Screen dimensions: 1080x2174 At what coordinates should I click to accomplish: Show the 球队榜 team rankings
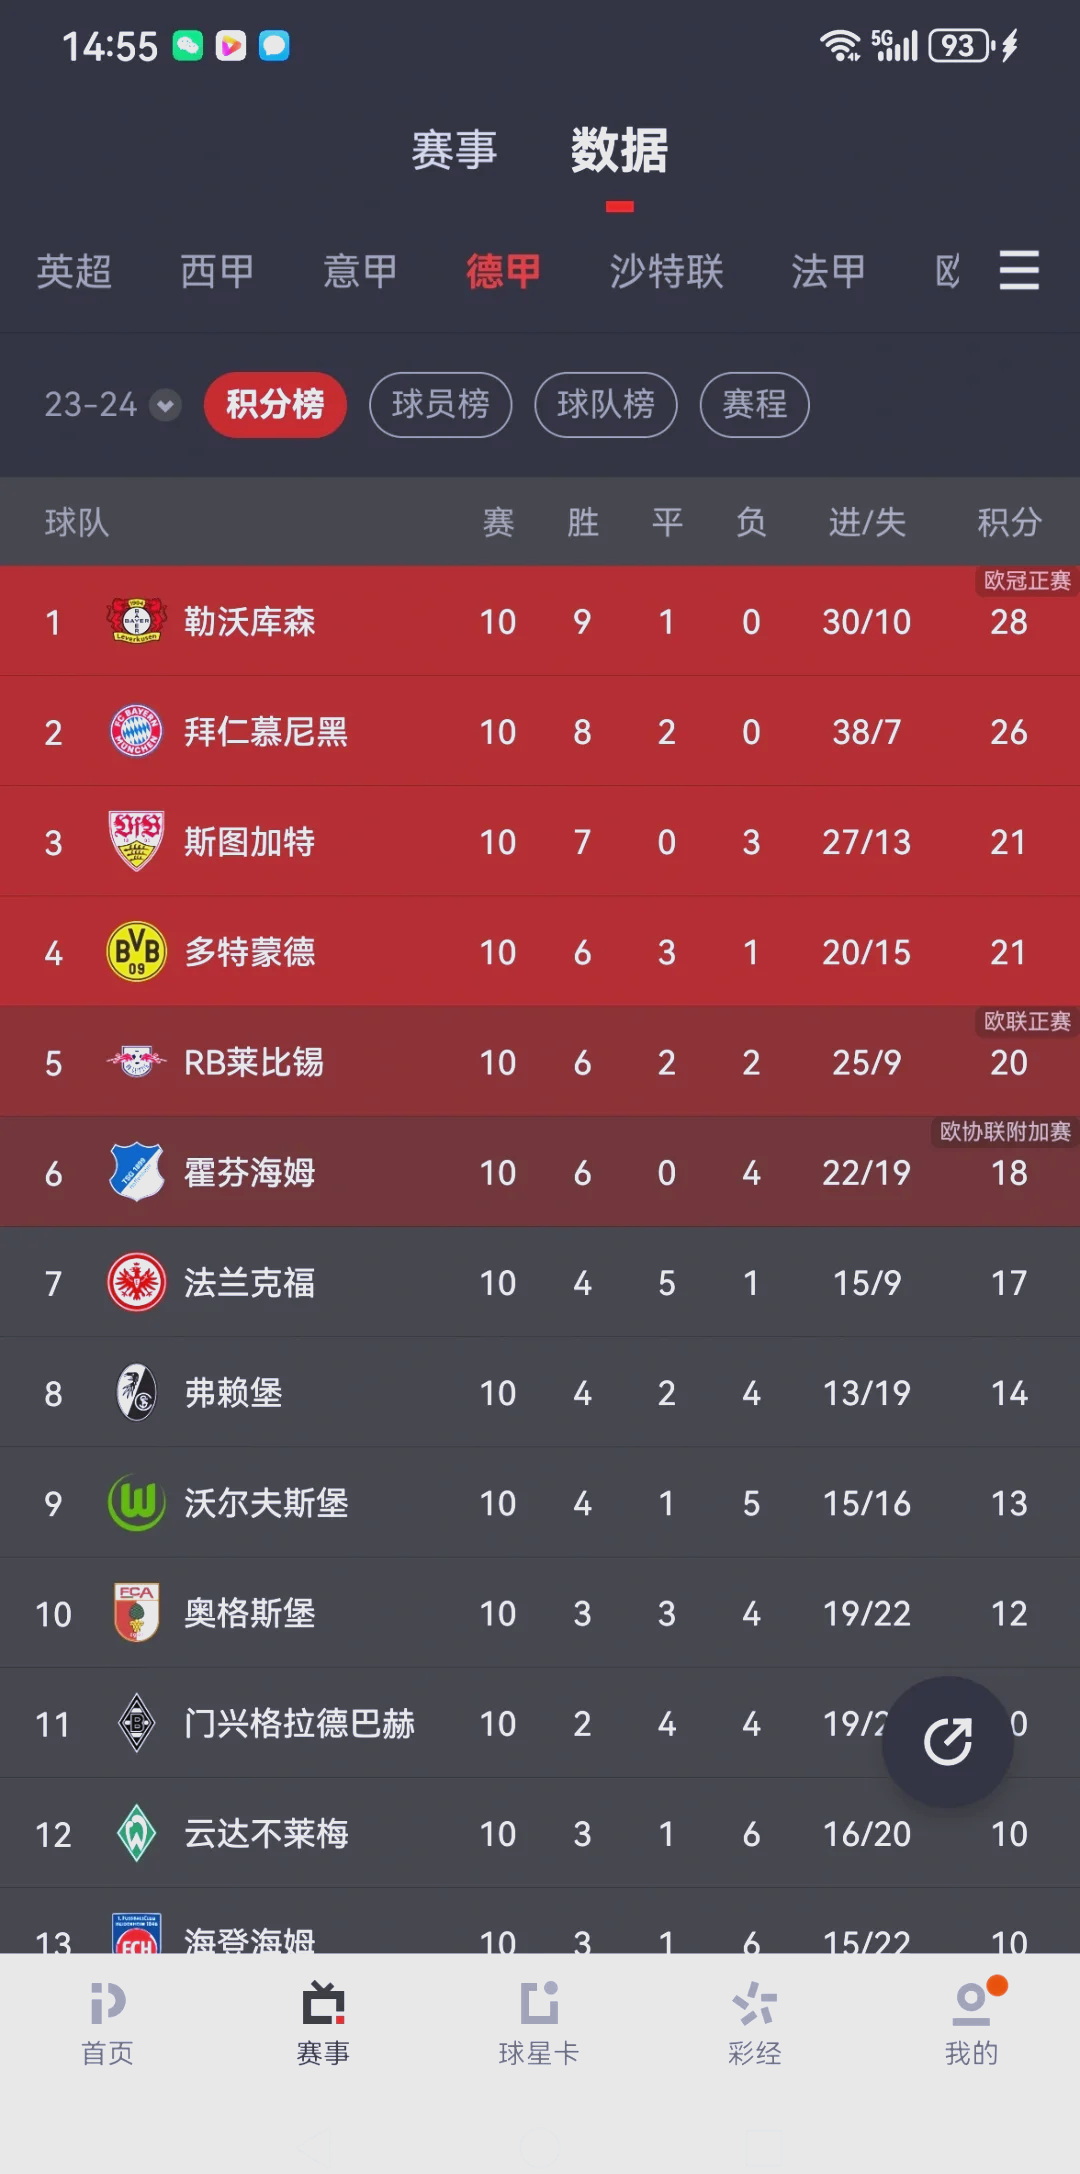(x=606, y=405)
